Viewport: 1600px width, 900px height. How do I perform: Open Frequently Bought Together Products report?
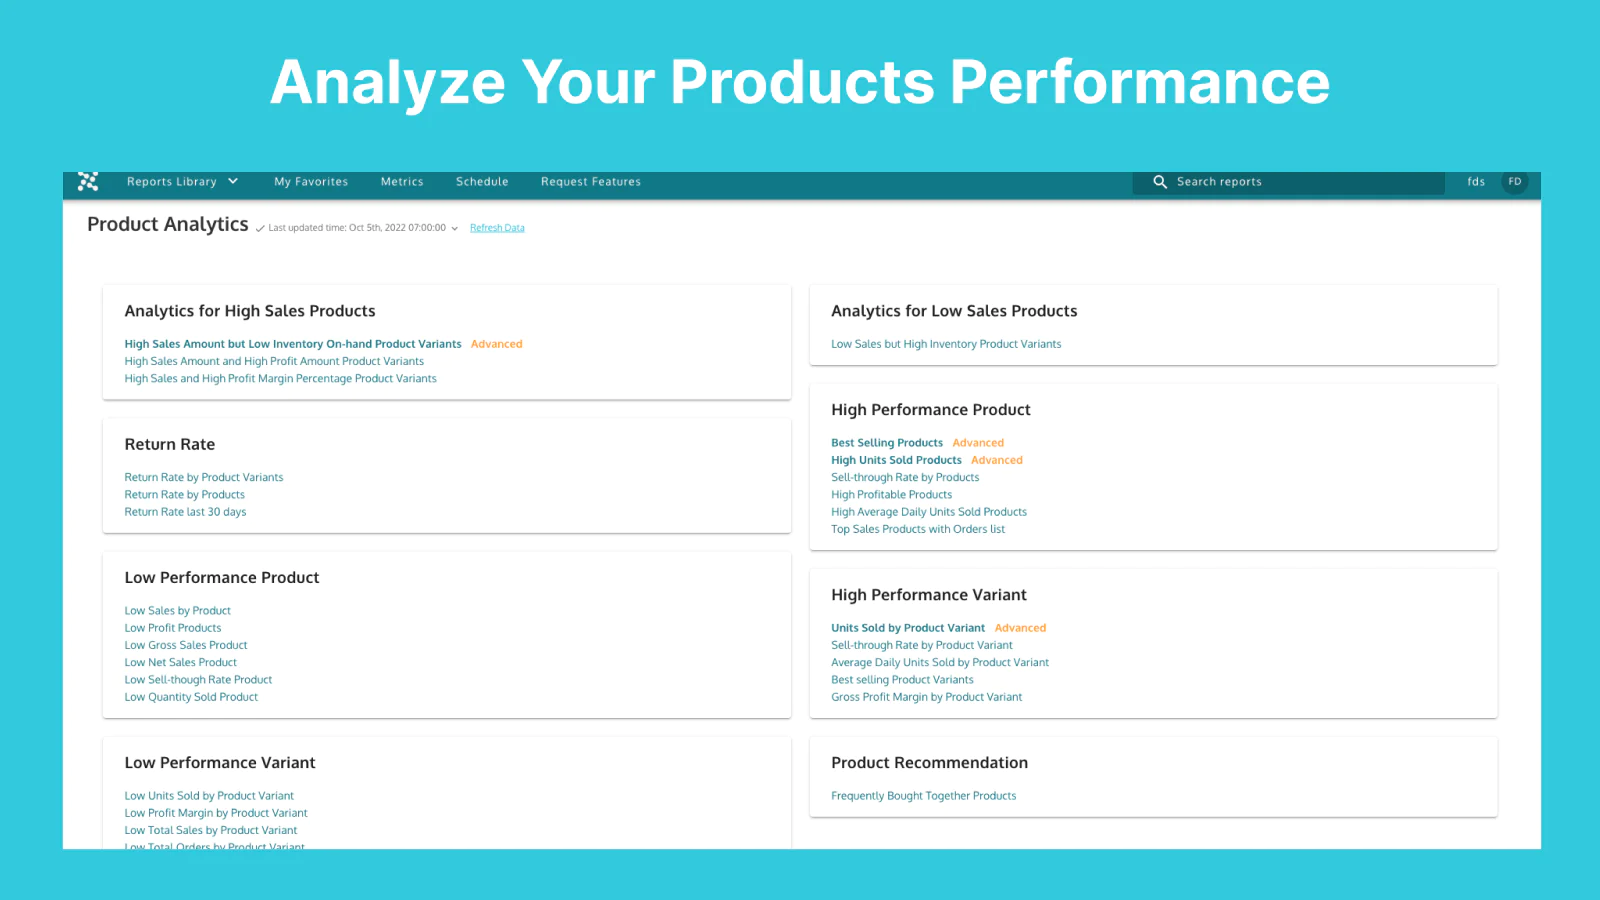pyautogui.click(x=923, y=796)
